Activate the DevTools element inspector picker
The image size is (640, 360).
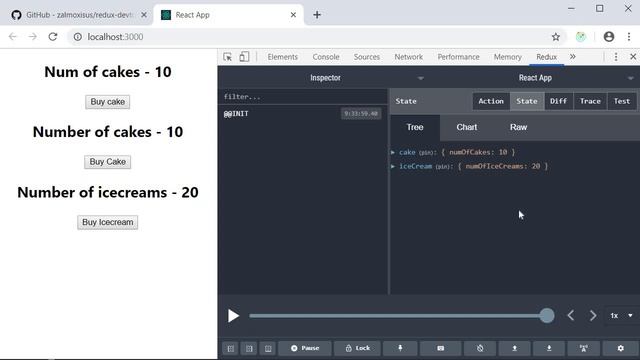228,57
